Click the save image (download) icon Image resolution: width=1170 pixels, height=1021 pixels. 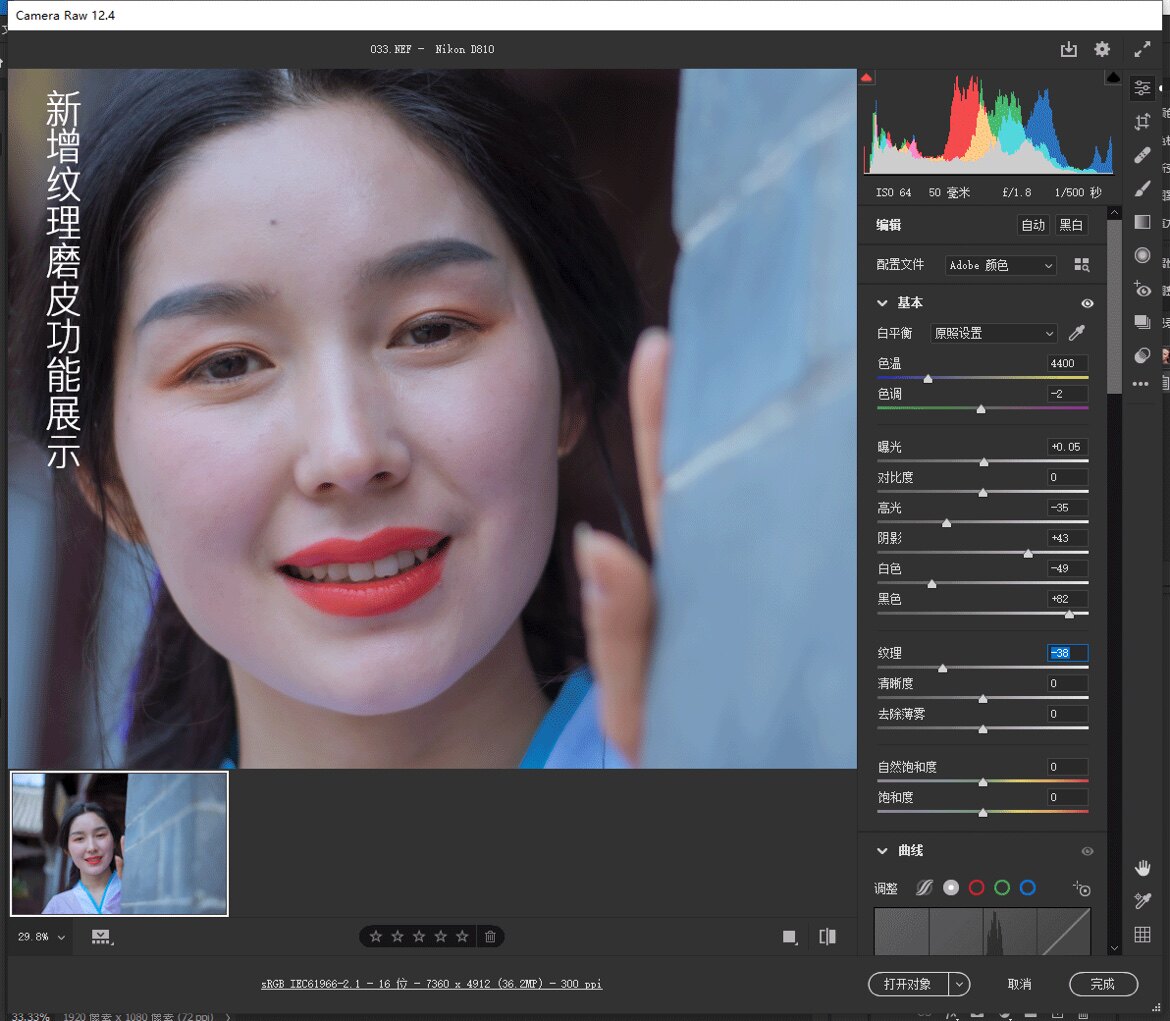1069,49
